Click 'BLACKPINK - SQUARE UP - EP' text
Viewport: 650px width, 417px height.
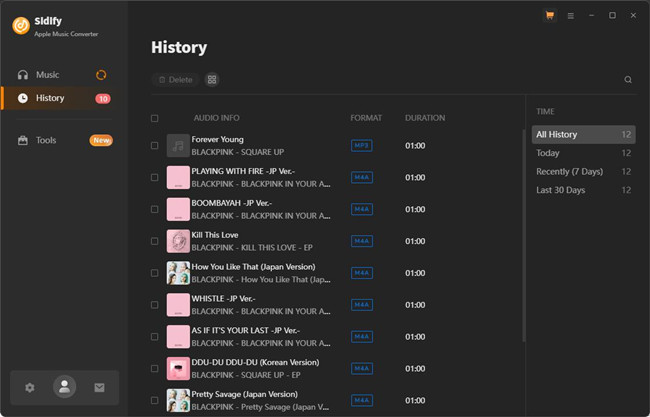pyautogui.click(x=246, y=375)
